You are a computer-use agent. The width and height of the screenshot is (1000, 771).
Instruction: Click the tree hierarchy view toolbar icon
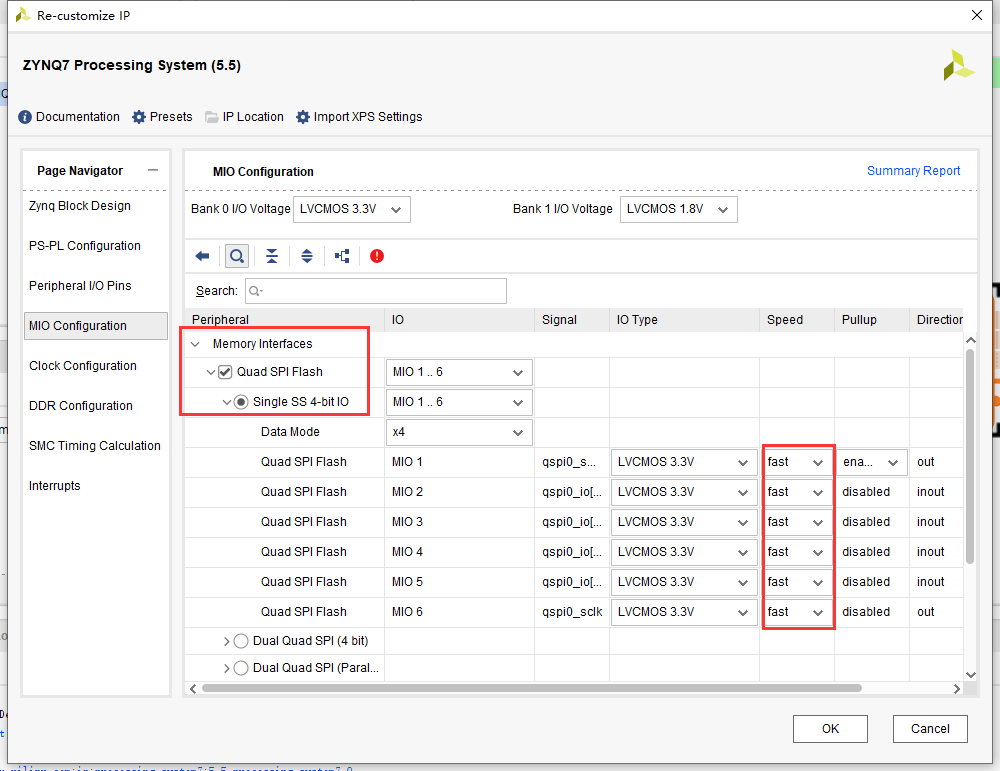point(342,256)
